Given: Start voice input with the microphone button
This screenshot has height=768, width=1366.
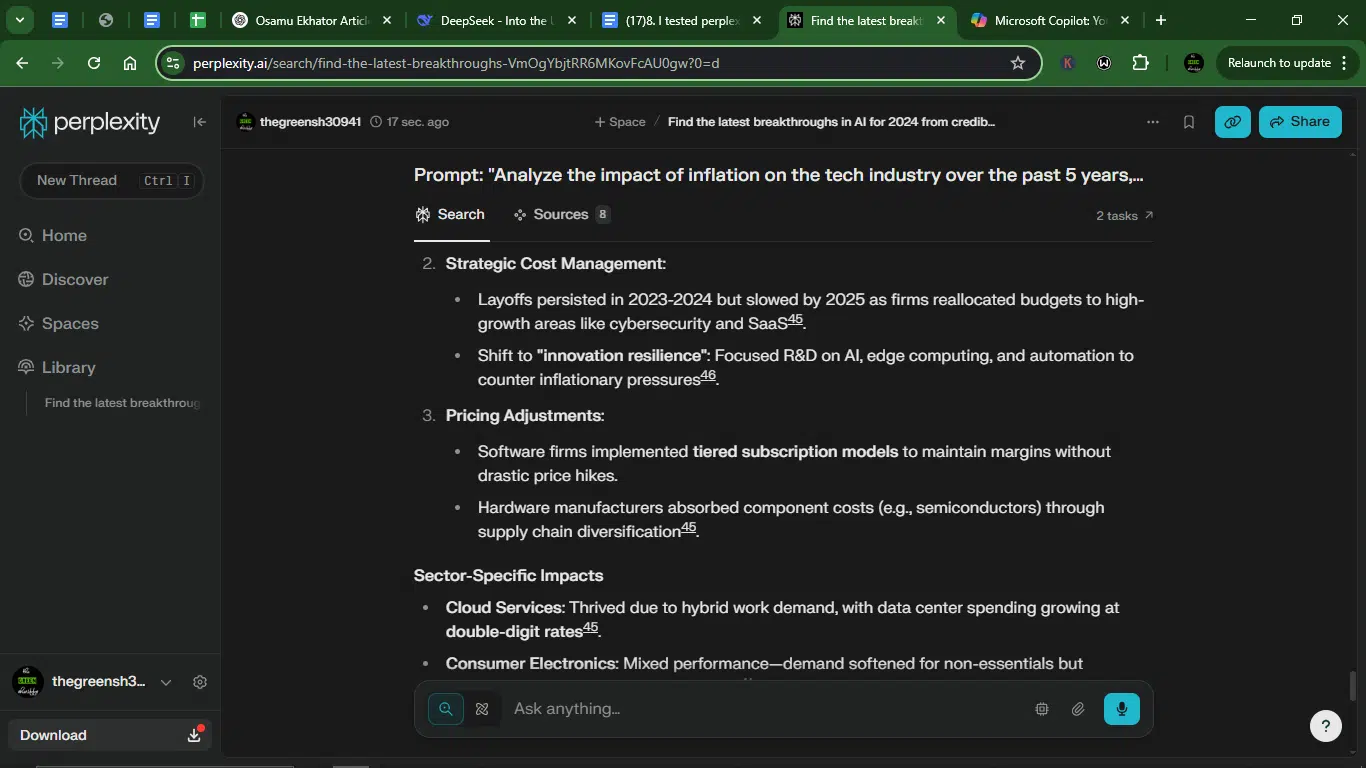Looking at the screenshot, I should point(1122,709).
